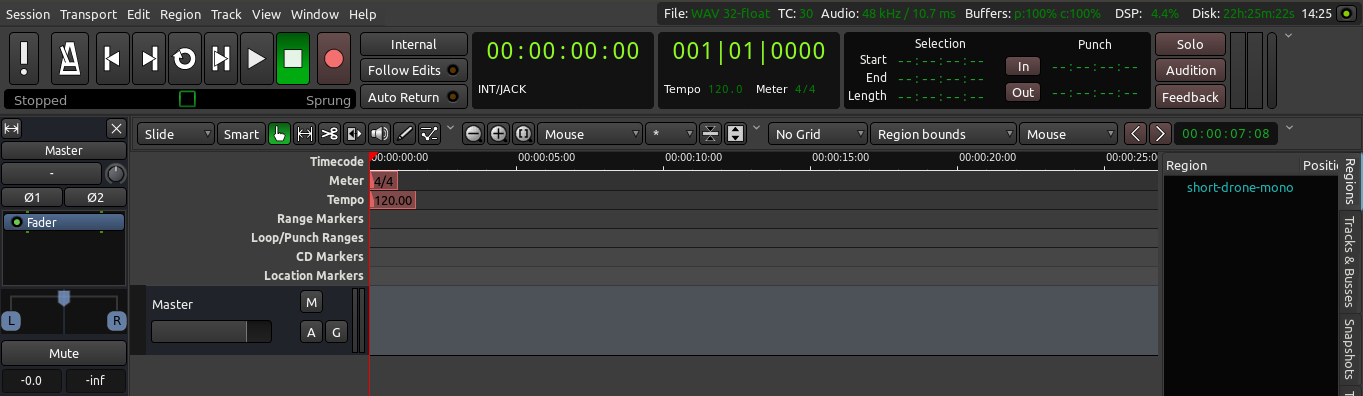Adjust the Master track fader slider
This screenshot has width=1363, height=396.
tap(211, 332)
